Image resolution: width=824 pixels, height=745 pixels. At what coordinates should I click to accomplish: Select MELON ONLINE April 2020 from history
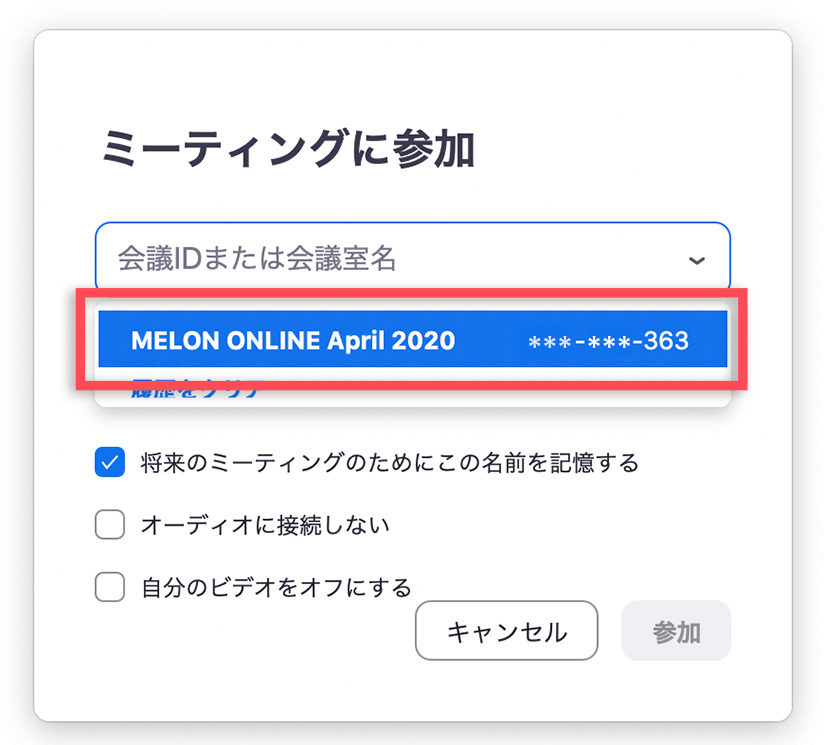pos(293,340)
